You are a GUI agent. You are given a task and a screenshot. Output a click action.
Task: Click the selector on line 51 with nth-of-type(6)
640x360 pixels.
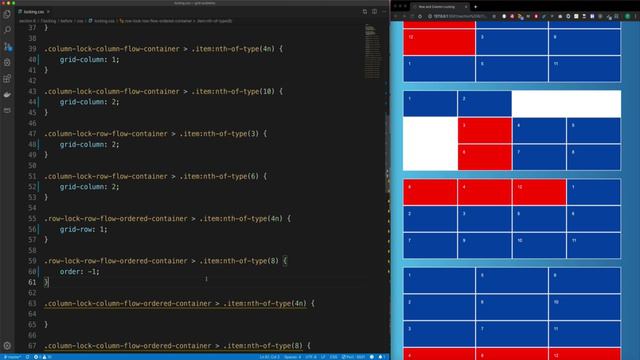156,176
